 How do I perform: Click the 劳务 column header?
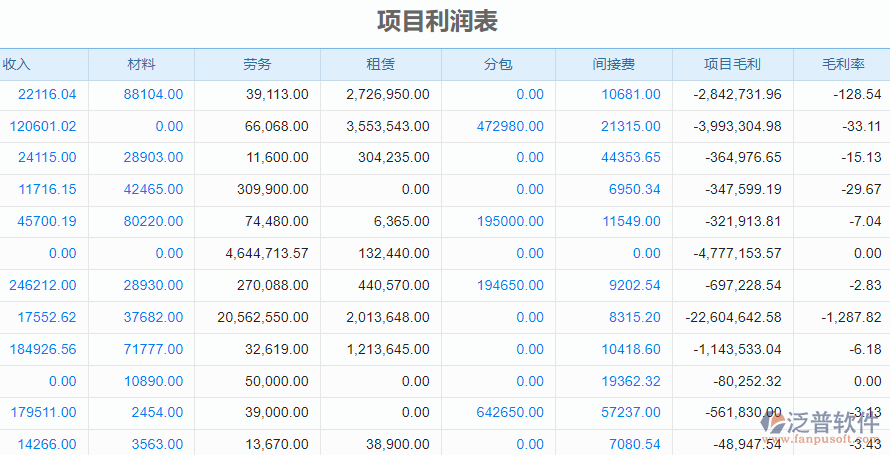257,64
